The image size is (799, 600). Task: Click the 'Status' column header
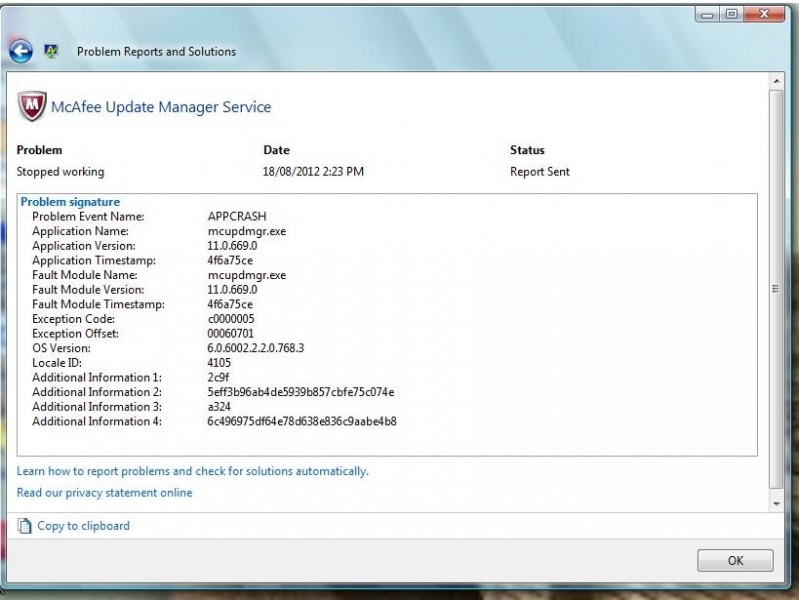click(x=527, y=150)
